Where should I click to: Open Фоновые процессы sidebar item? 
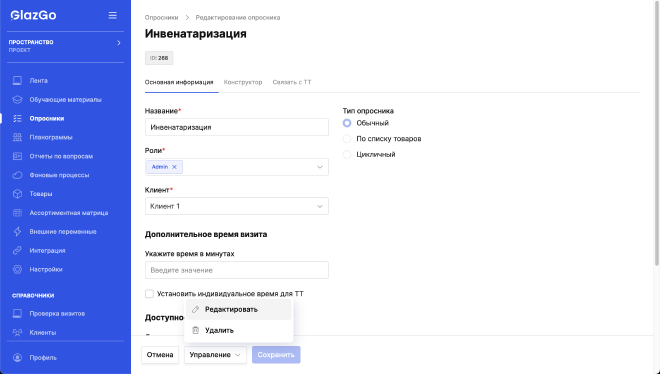point(59,175)
